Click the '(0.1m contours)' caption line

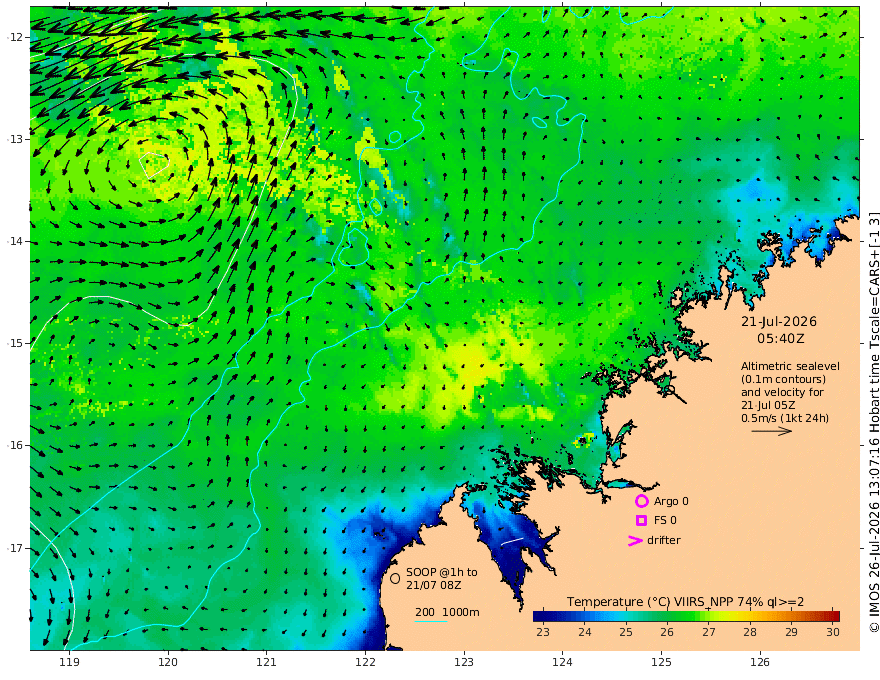[783, 379]
